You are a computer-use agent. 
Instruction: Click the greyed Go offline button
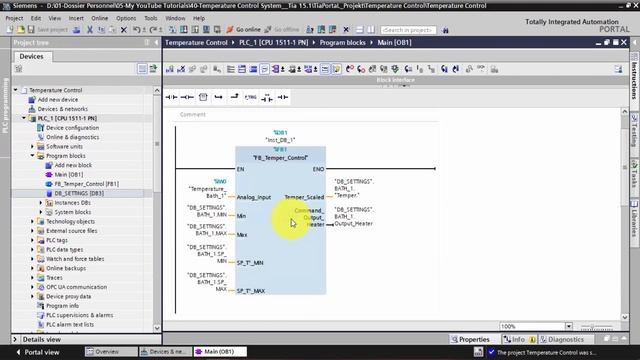pos(282,29)
